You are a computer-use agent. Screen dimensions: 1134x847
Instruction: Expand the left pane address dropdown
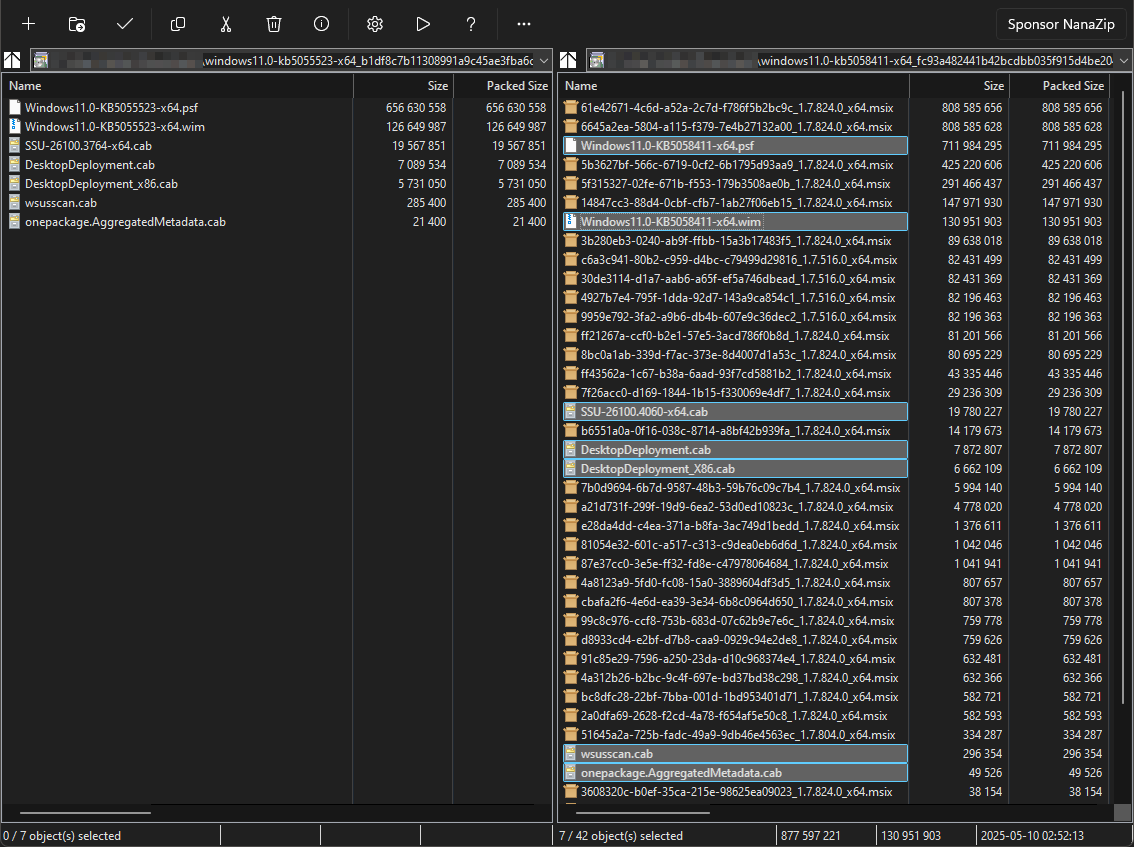(x=544, y=61)
